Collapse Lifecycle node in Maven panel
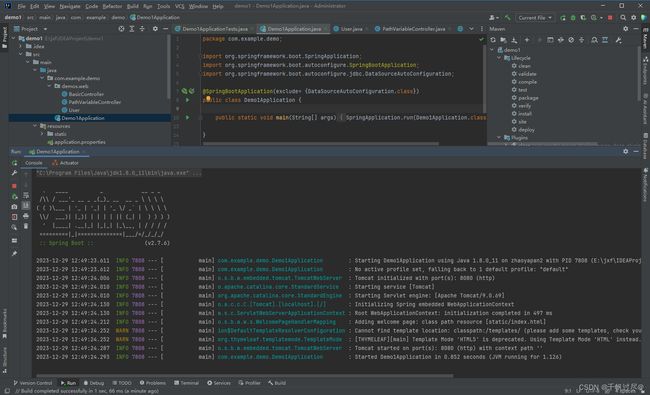Screen dimensions: 650x395 click(499, 58)
